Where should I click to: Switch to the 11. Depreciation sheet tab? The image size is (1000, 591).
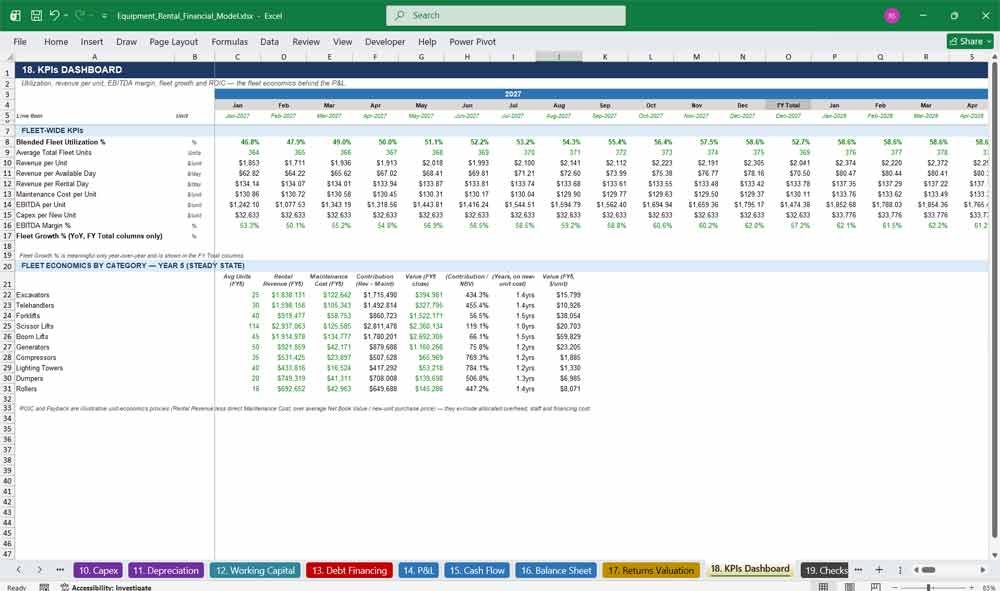pyautogui.click(x=166, y=571)
